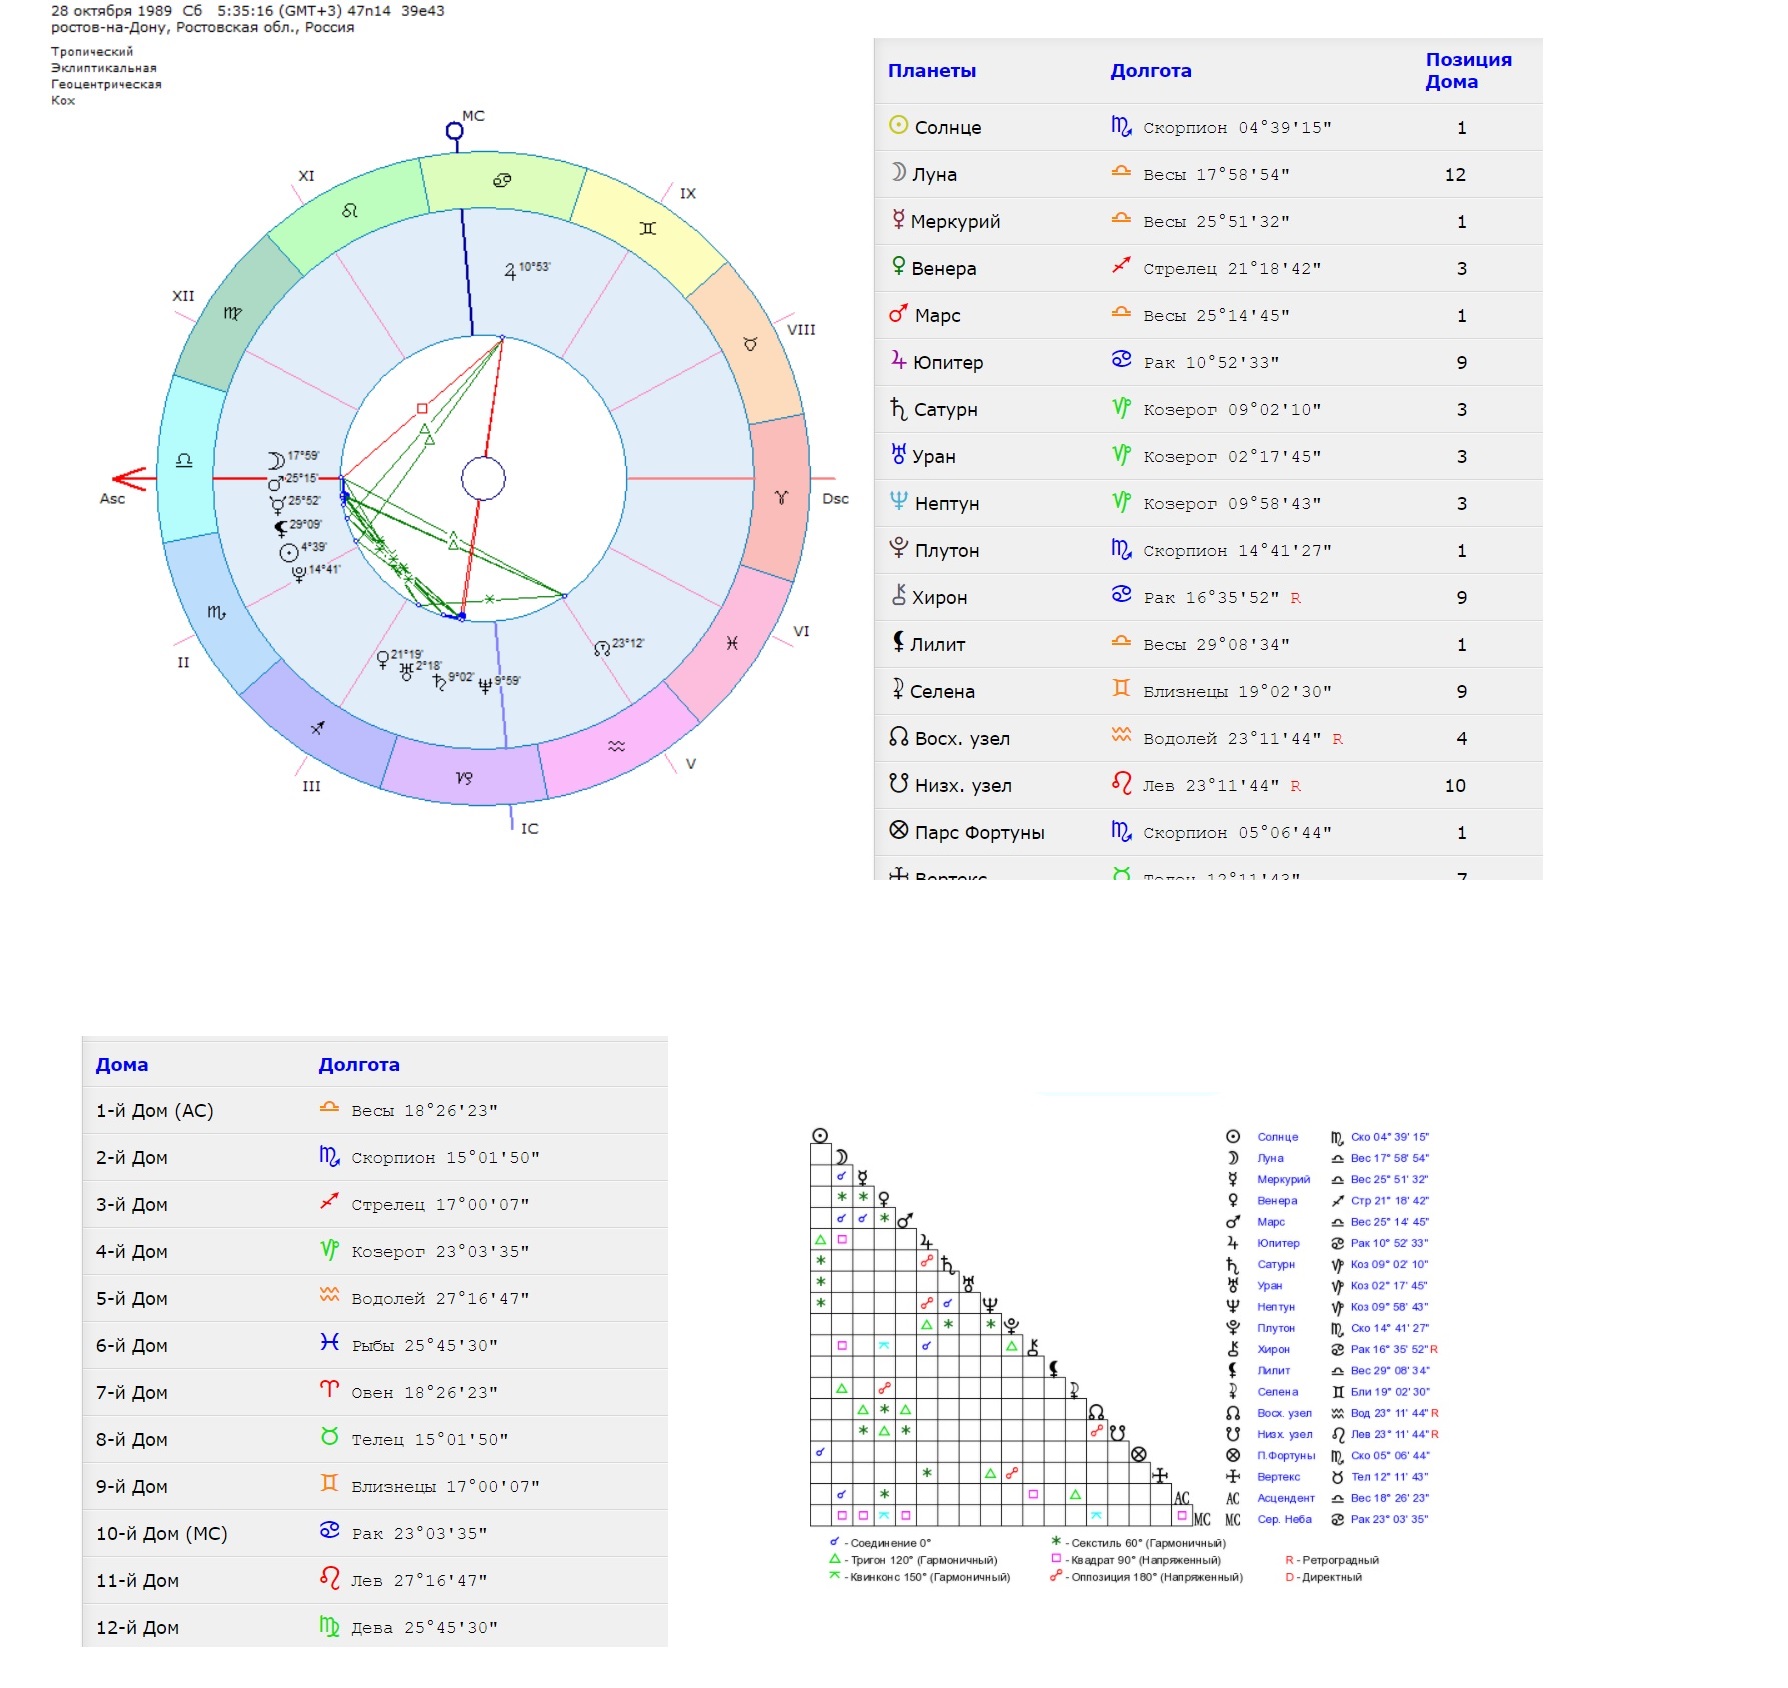This screenshot has width=1788, height=1688.
Task: Select the Pisces sign in the pink wheel segment
Action: pos(732,643)
